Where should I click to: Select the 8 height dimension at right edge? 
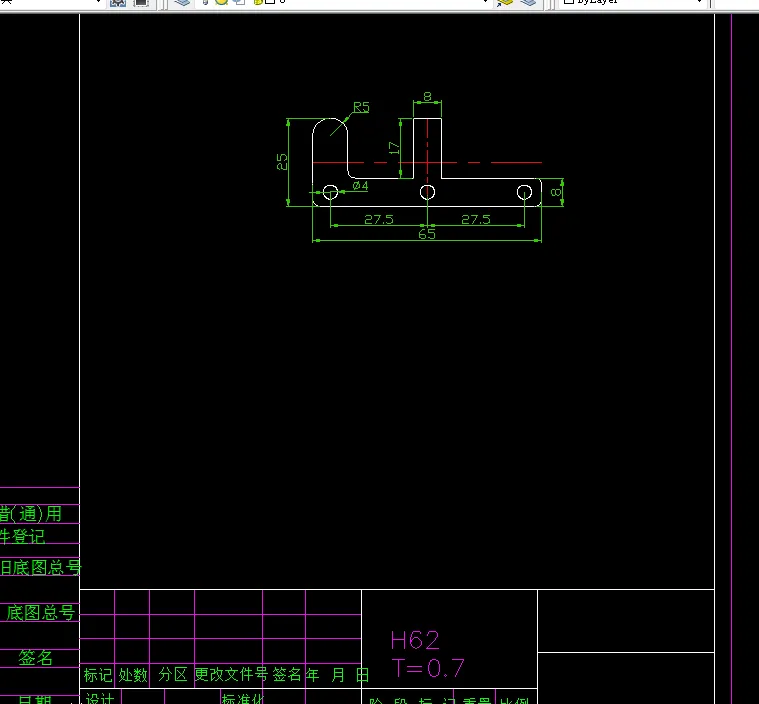tap(556, 192)
